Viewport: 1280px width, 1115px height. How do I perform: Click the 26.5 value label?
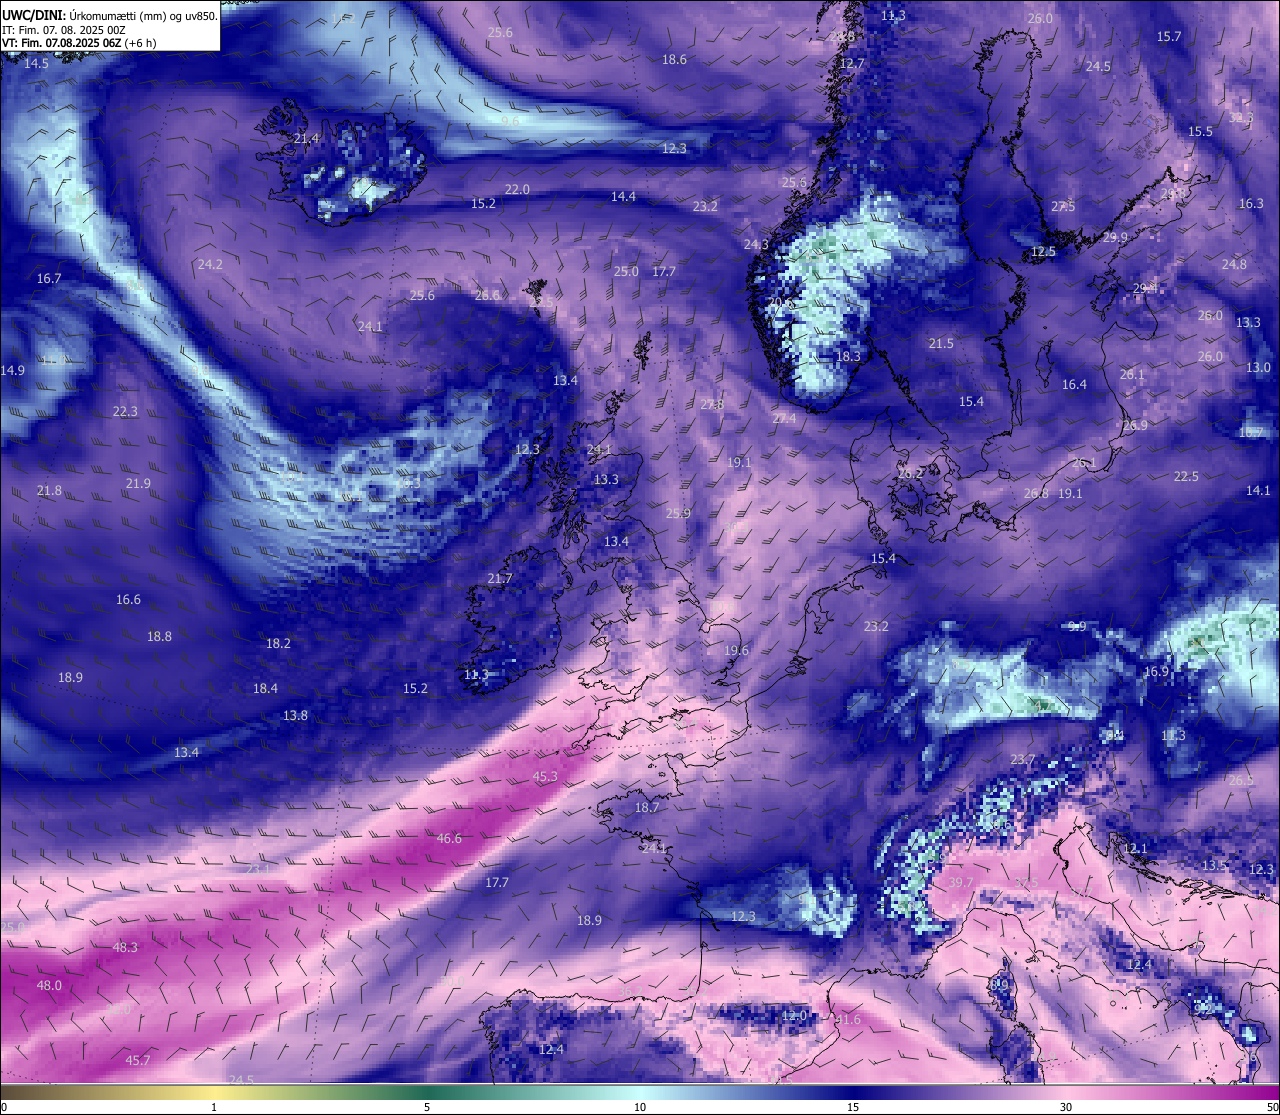pyautogui.click(x=1241, y=780)
